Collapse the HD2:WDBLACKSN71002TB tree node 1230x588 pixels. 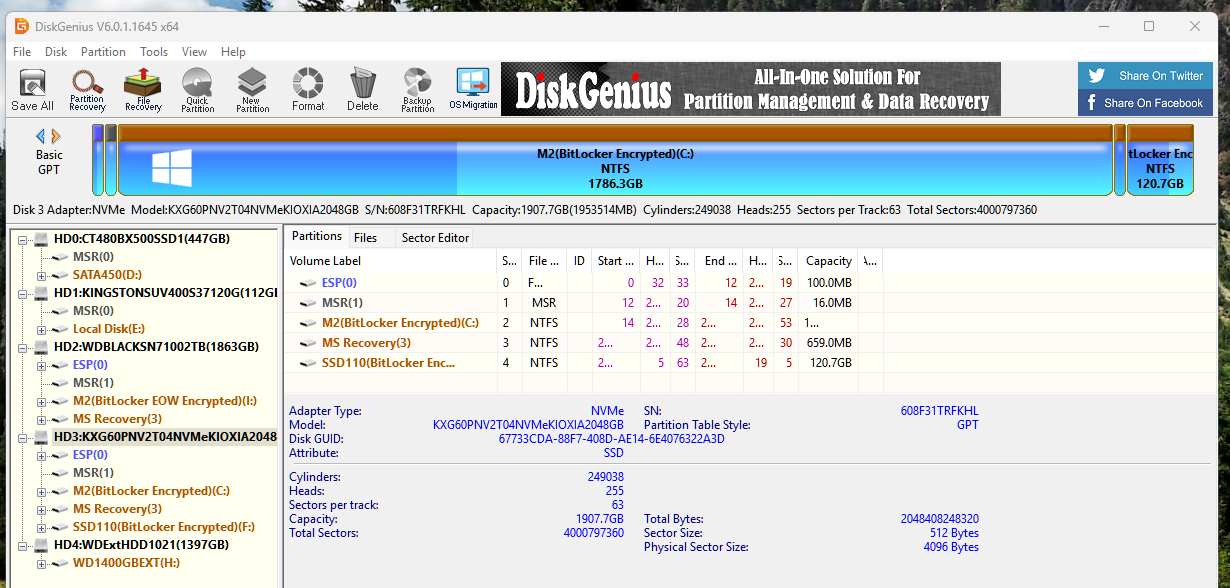[x=23, y=347]
